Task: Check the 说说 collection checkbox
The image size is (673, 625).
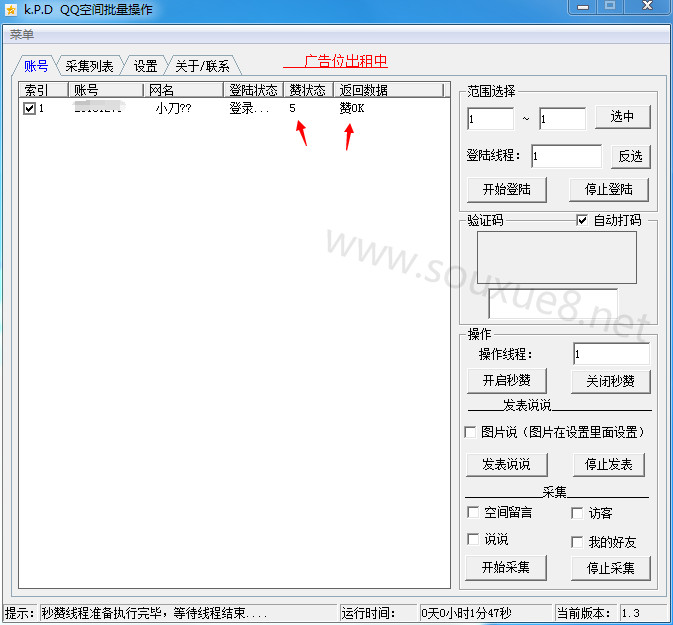Action: pyautogui.click(x=473, y=539)
